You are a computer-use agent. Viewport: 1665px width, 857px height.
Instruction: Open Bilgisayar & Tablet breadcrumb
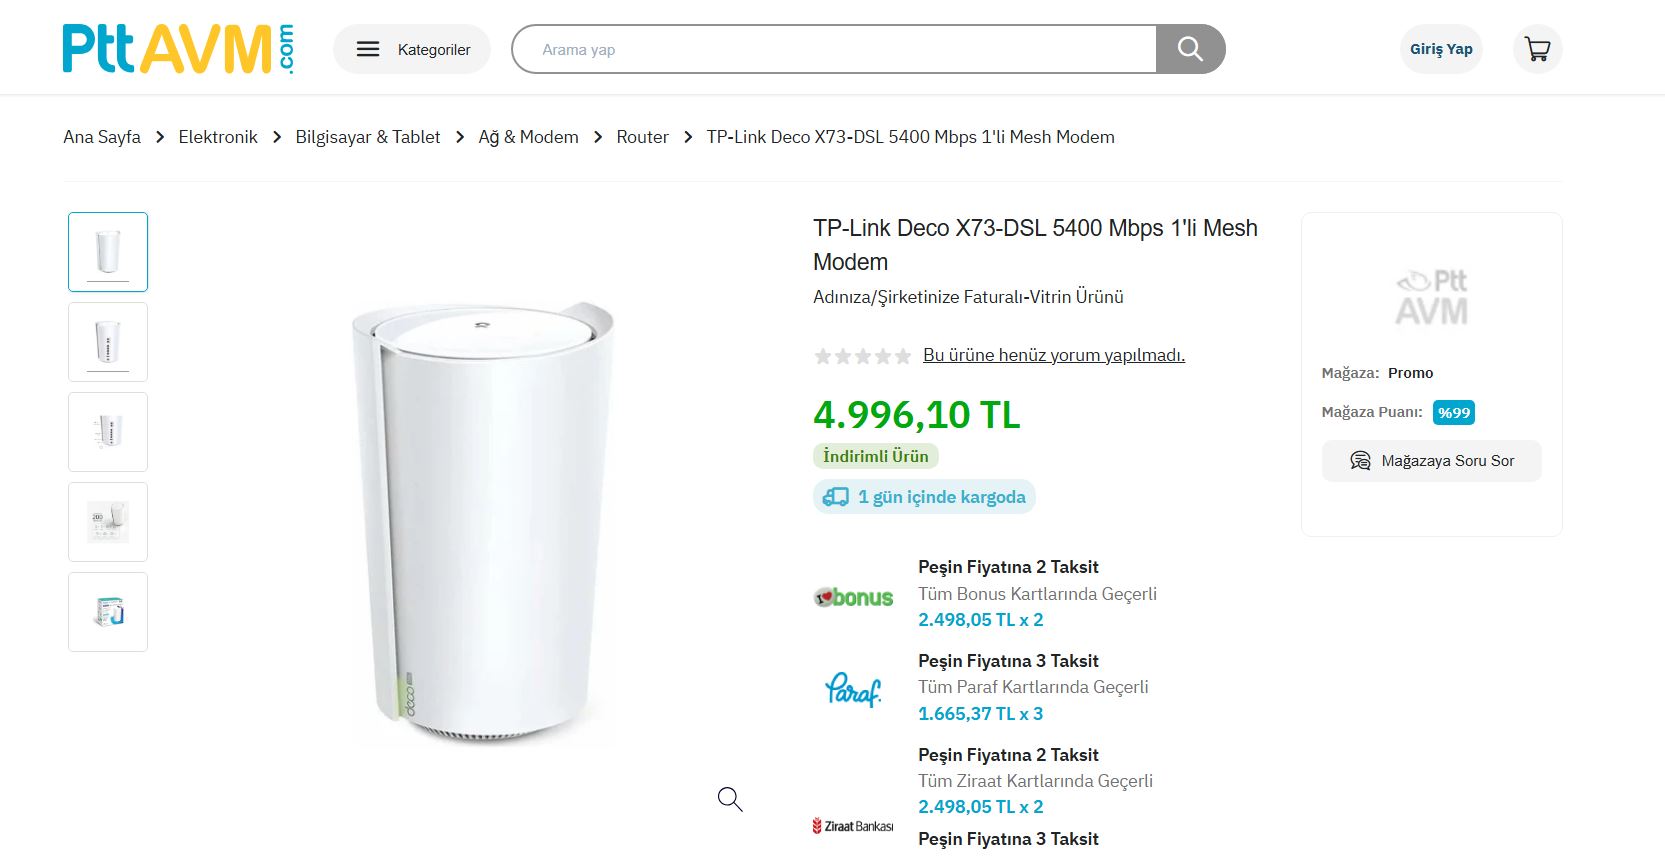(367, 137)
